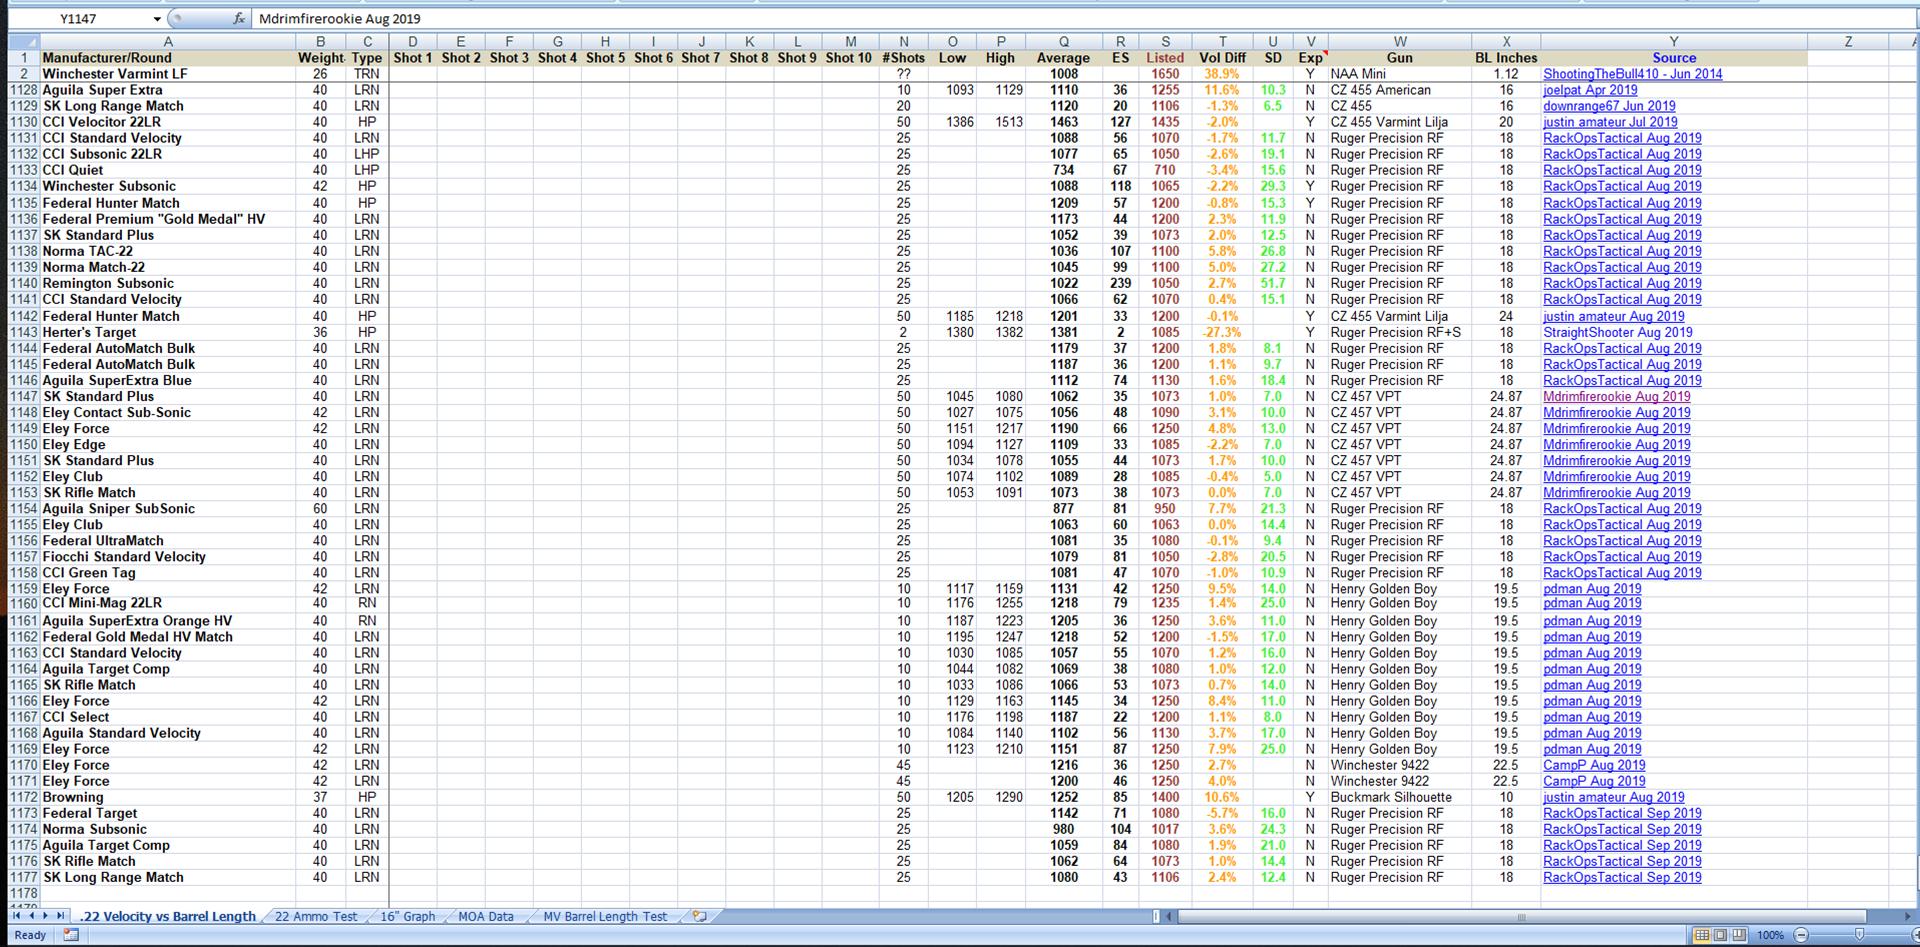The width and height of the screenshot is (1920, 947).
Task: Open RackOpsTactical Sep 2019 link in row 1177
Action: point(1622,877)
